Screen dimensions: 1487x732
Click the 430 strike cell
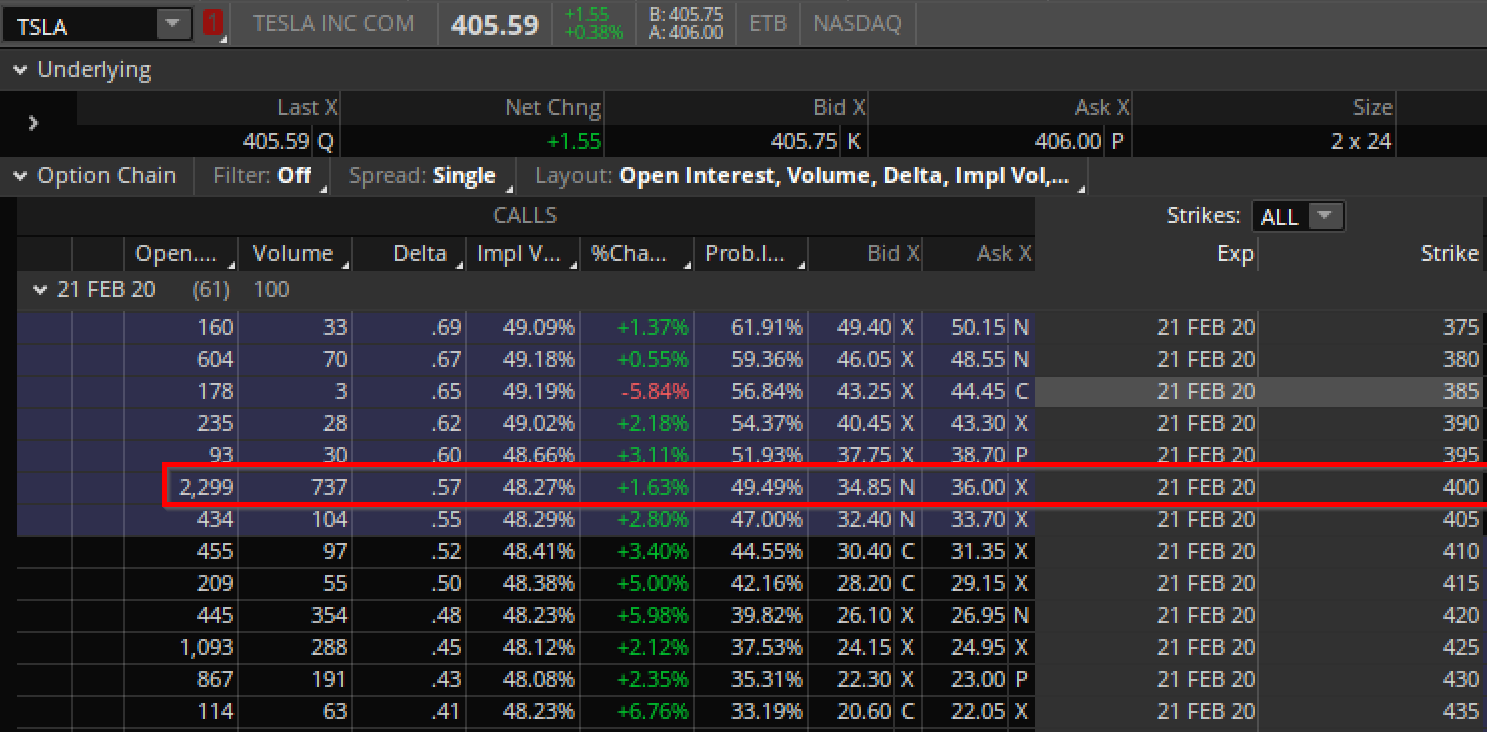[1372, 679]
